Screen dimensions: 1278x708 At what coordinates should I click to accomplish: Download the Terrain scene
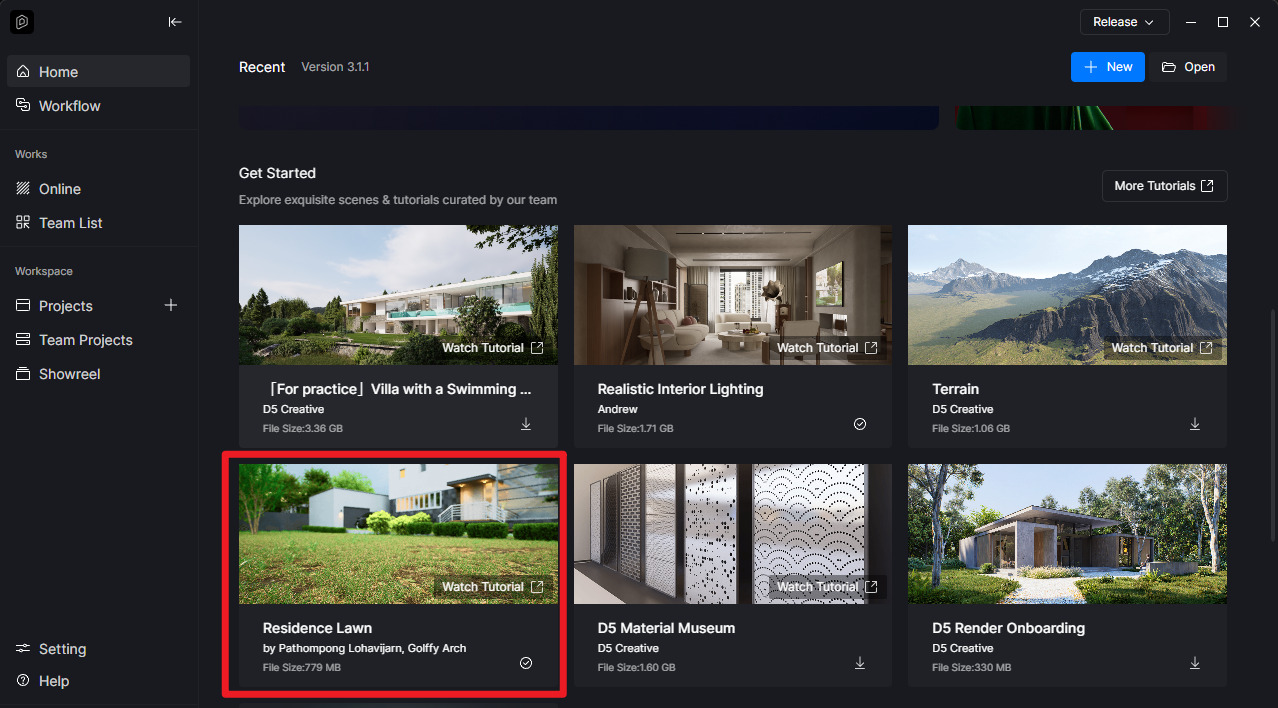(x=1194, y=424)
